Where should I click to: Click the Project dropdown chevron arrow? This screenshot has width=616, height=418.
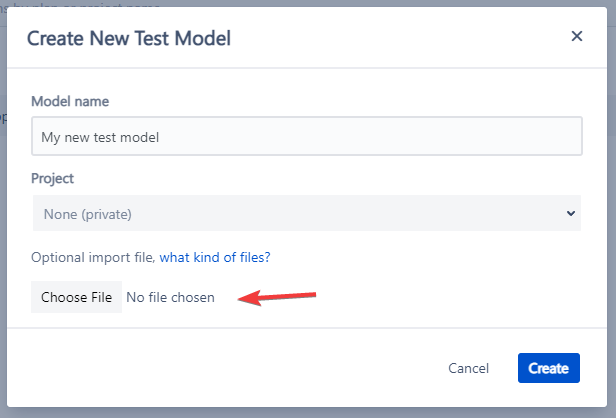click(x=570, y=213)
